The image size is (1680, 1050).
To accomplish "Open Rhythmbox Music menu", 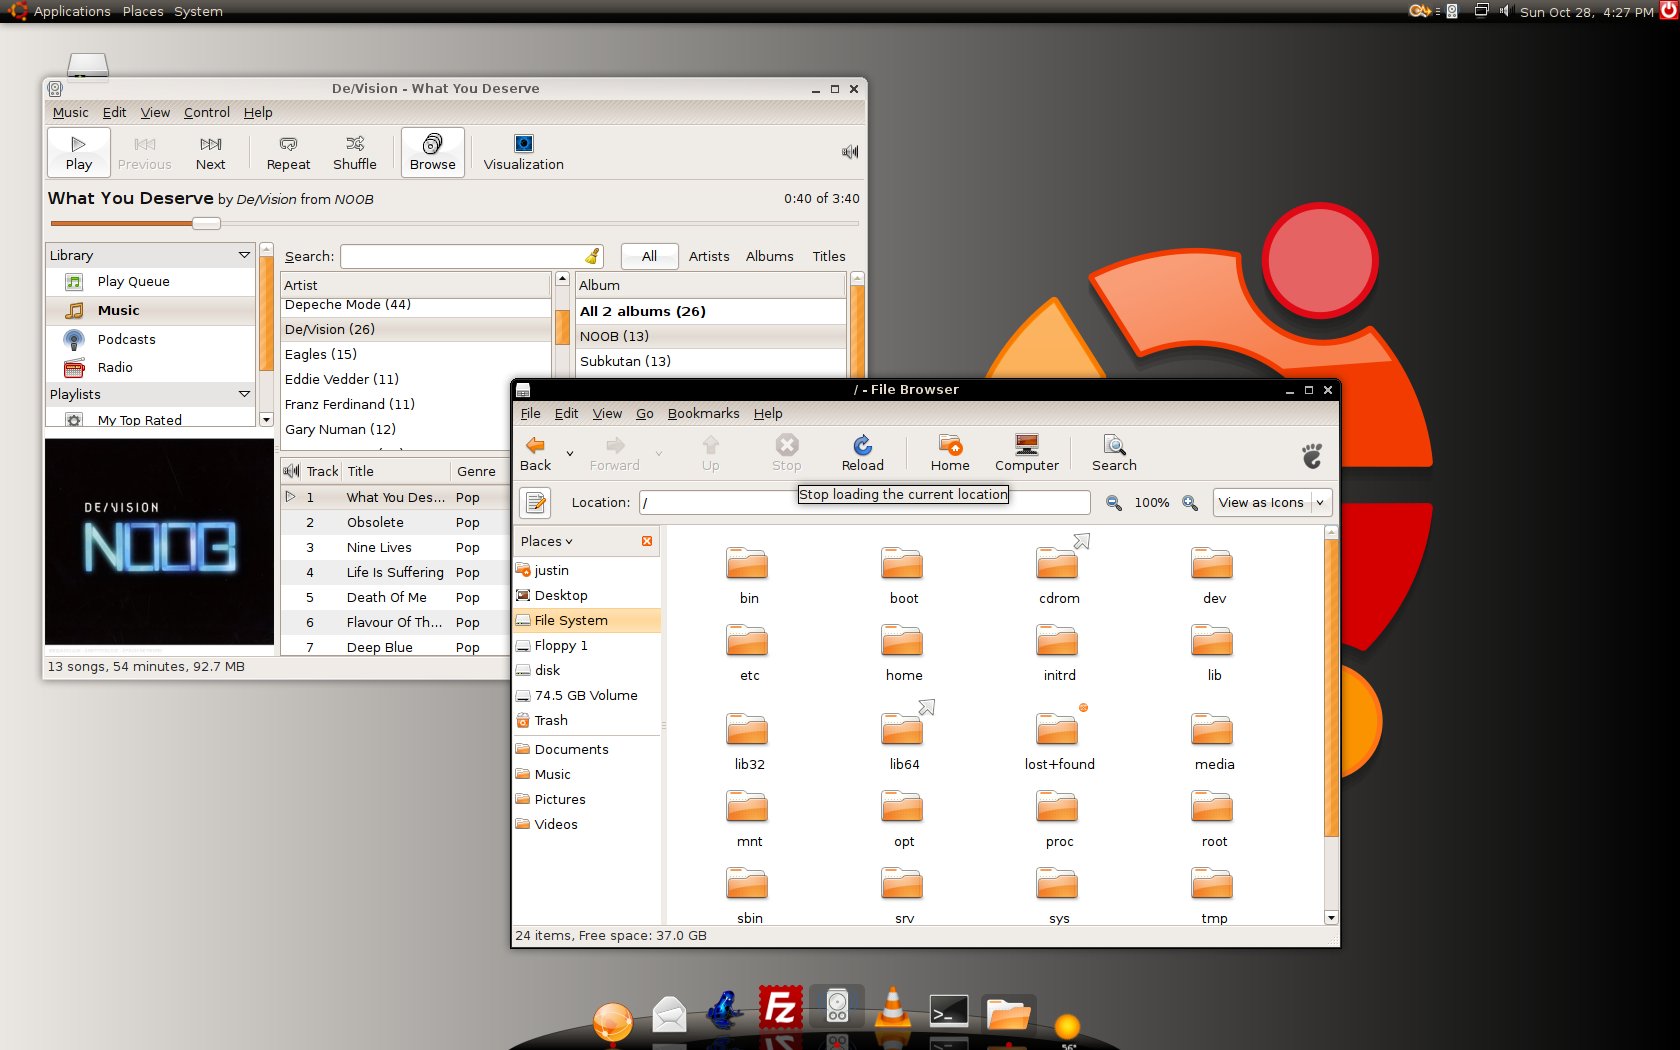I will [x=70, y=112].
